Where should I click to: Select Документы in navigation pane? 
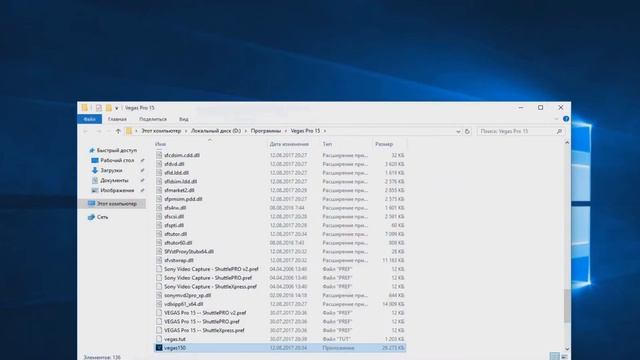pos(114,180)
